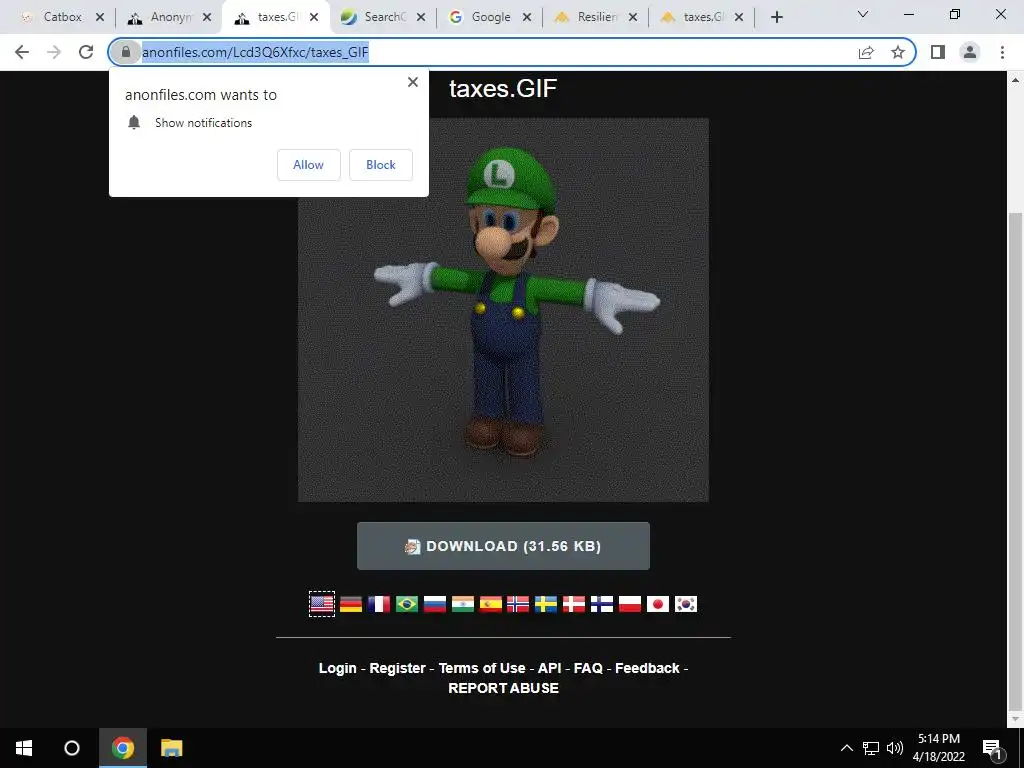Open the browser side panel
Viewport: 1024px width, 768px height.
click(938, 52)
